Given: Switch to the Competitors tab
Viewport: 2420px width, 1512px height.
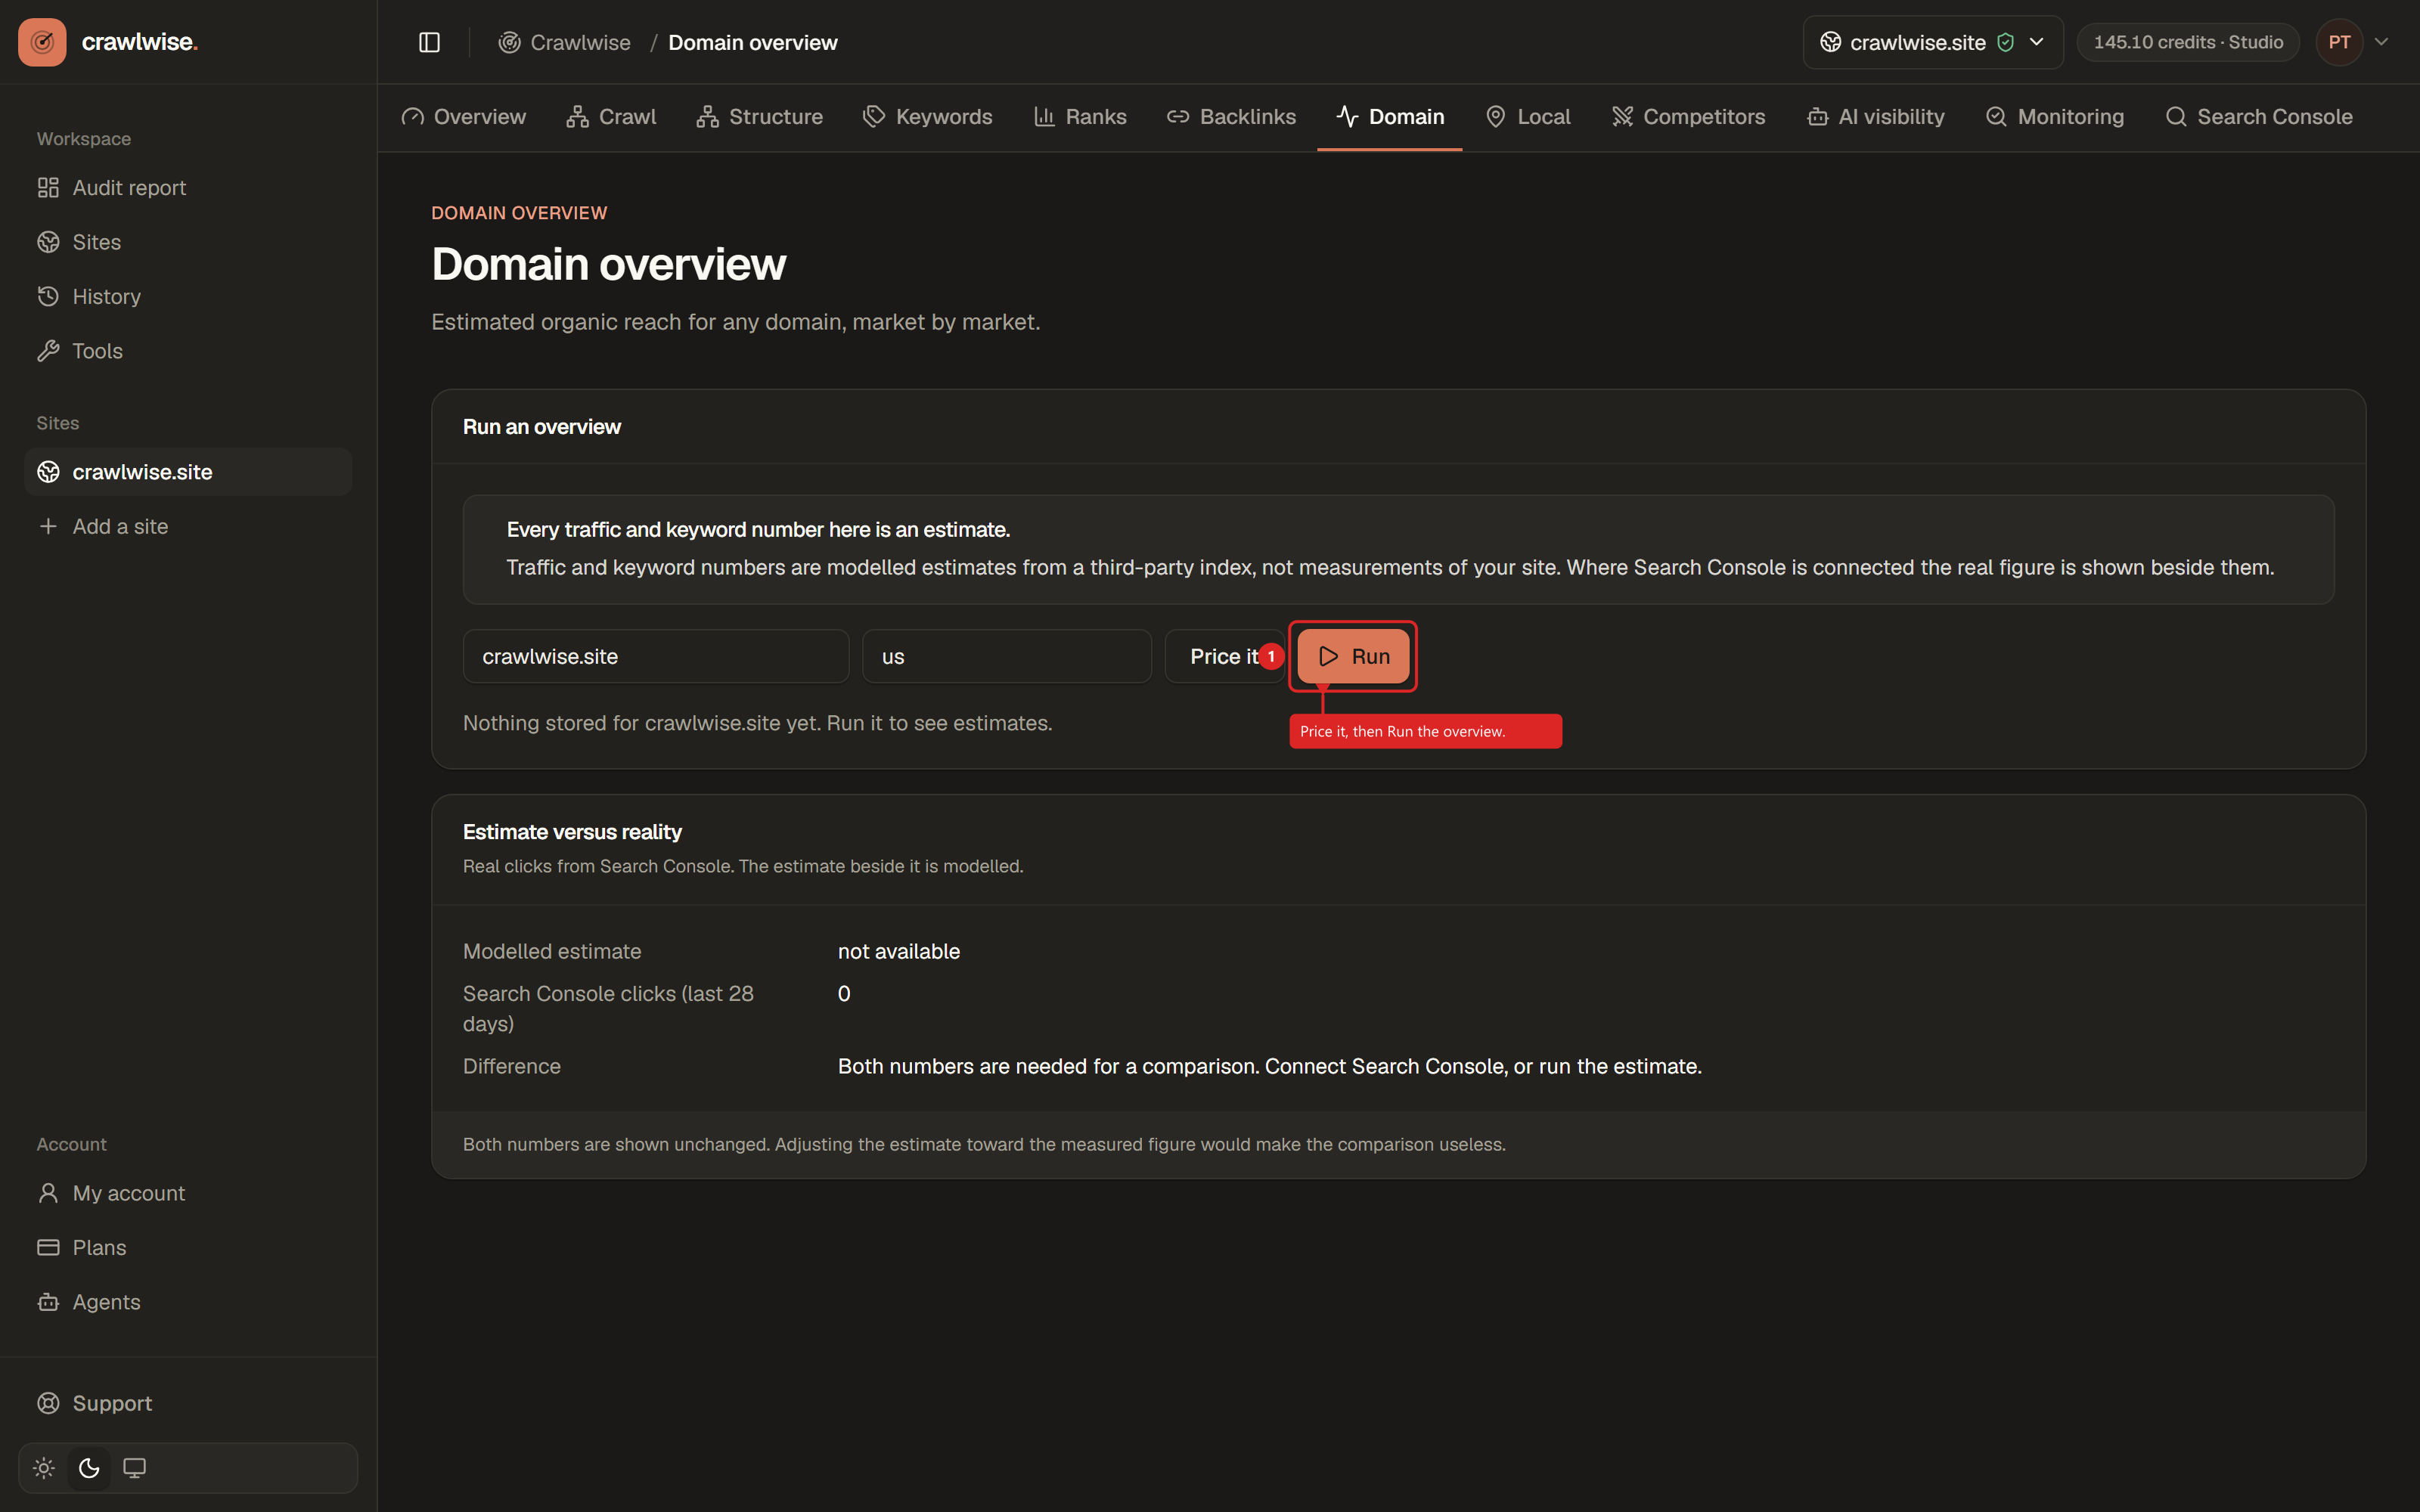Looking at the screenshot, I should tap(1688, 117).
